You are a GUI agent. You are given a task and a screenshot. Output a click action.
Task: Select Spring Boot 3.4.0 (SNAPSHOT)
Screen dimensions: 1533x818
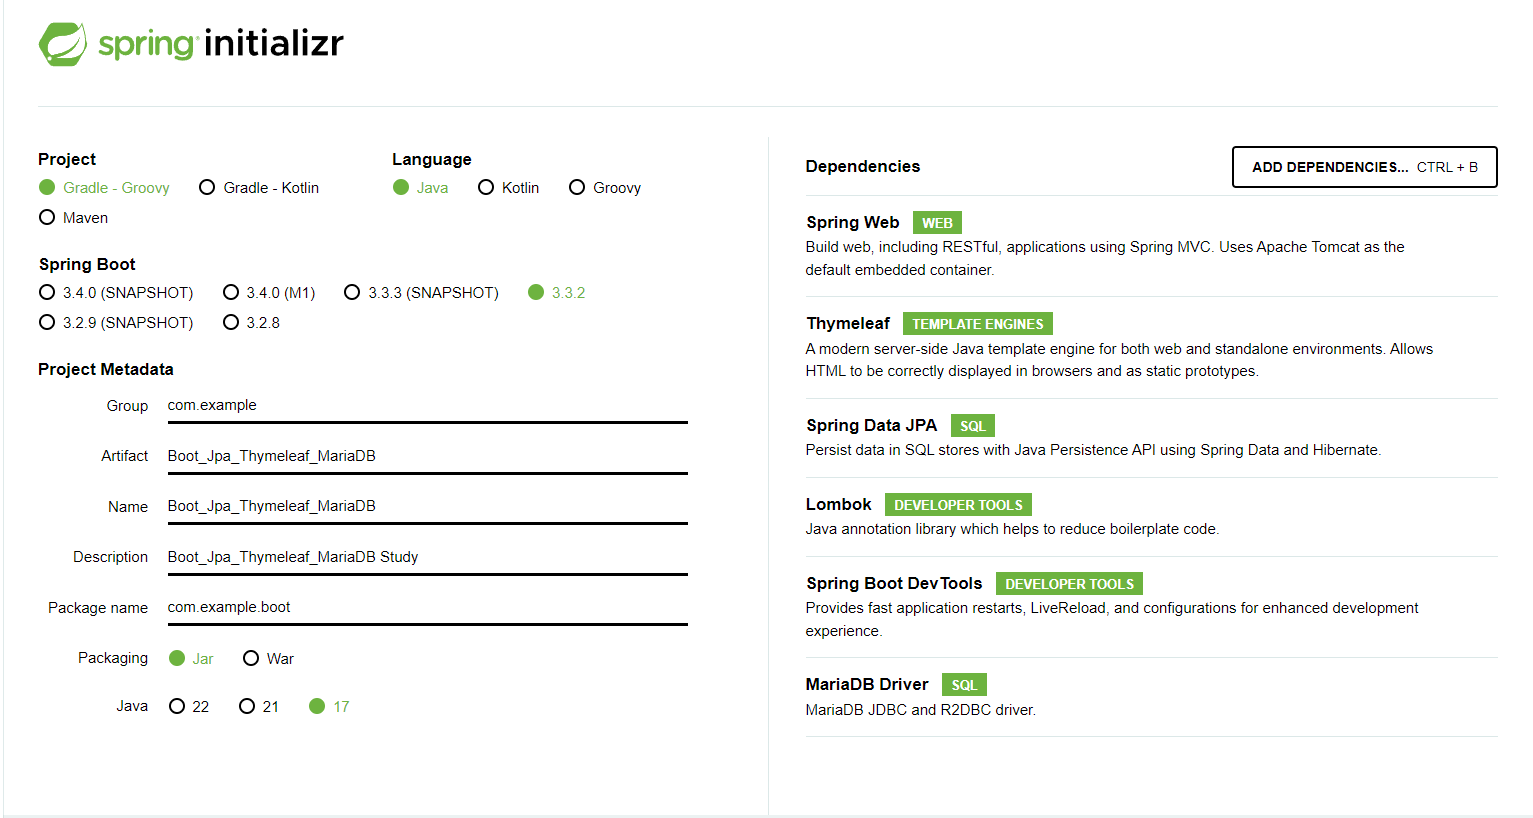[116, 292]
